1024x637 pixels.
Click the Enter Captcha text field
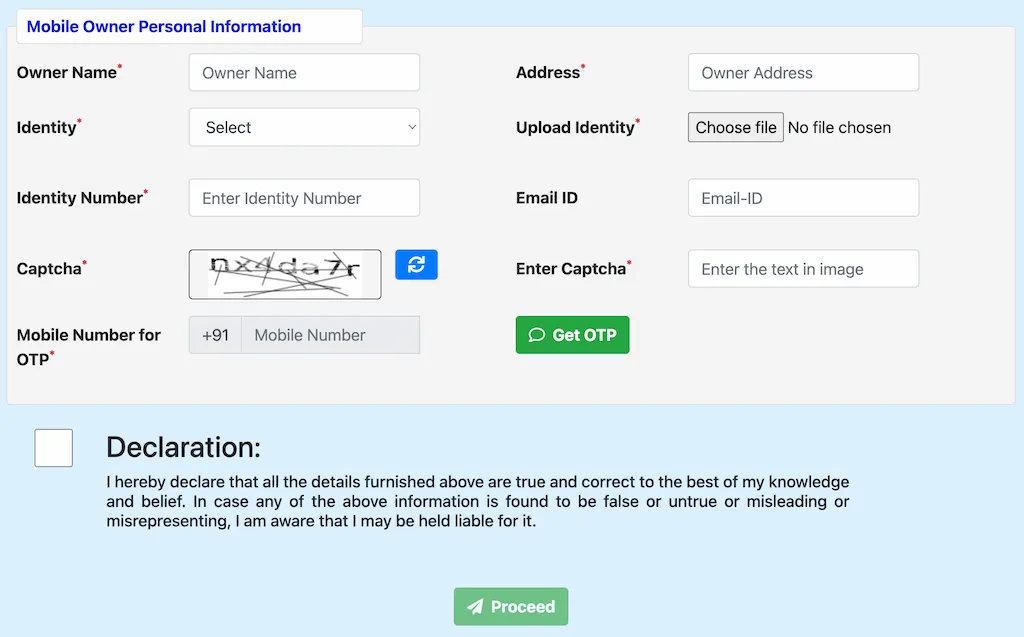click(x=803, y=268)
